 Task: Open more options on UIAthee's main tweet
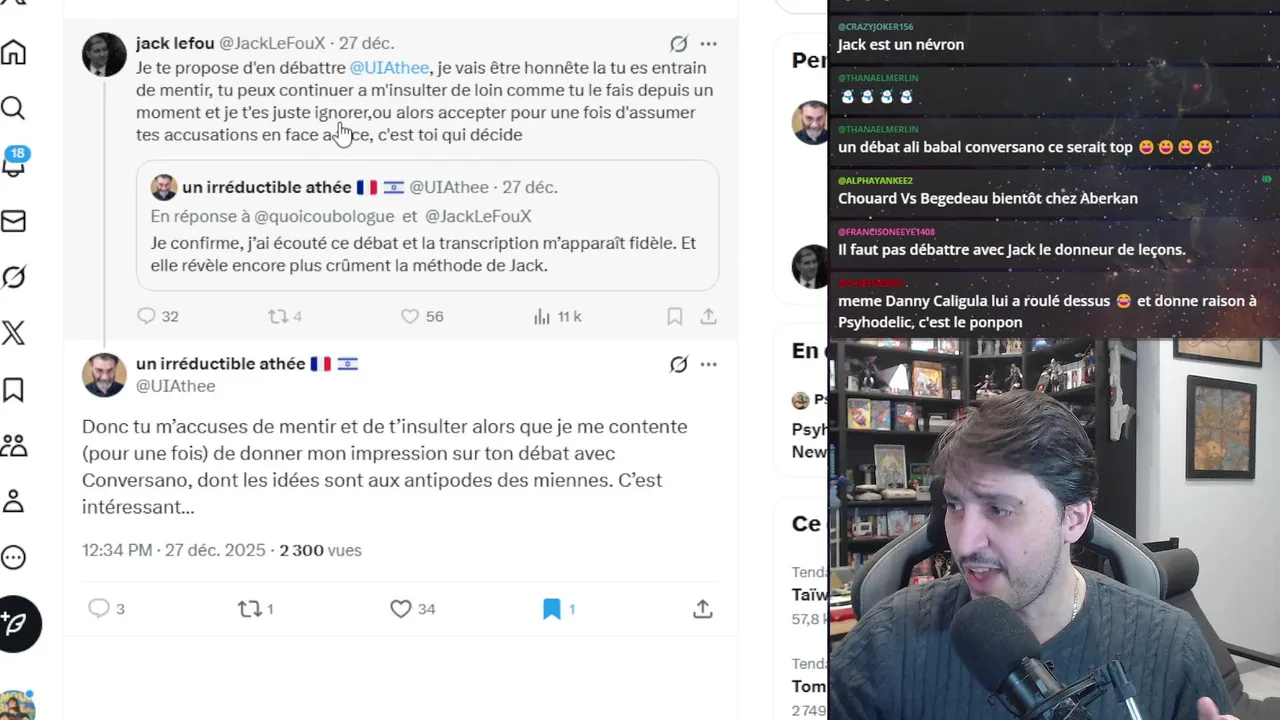click(708, 364)
